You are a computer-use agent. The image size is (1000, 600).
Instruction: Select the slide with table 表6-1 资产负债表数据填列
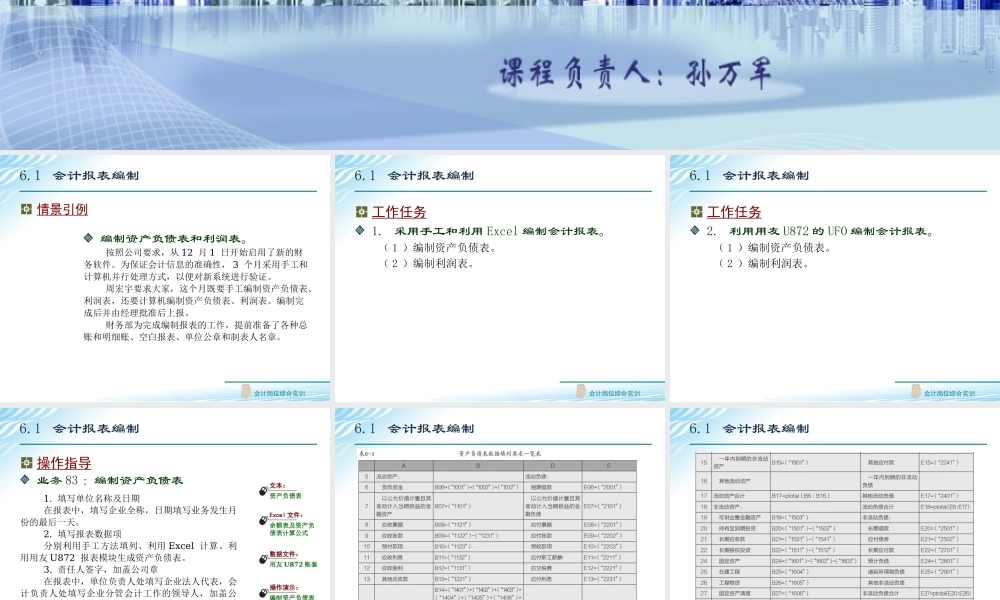click(500, 504)
